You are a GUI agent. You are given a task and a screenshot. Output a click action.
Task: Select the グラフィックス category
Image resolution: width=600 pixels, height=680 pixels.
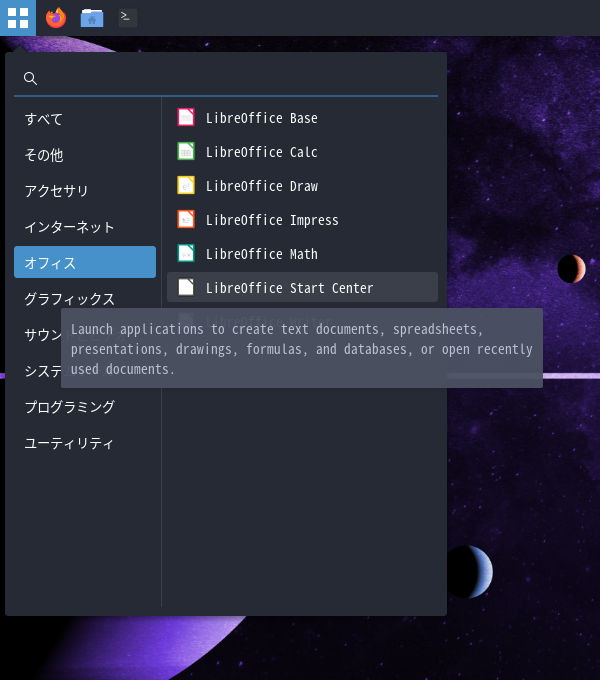click(x=85, y=298)
